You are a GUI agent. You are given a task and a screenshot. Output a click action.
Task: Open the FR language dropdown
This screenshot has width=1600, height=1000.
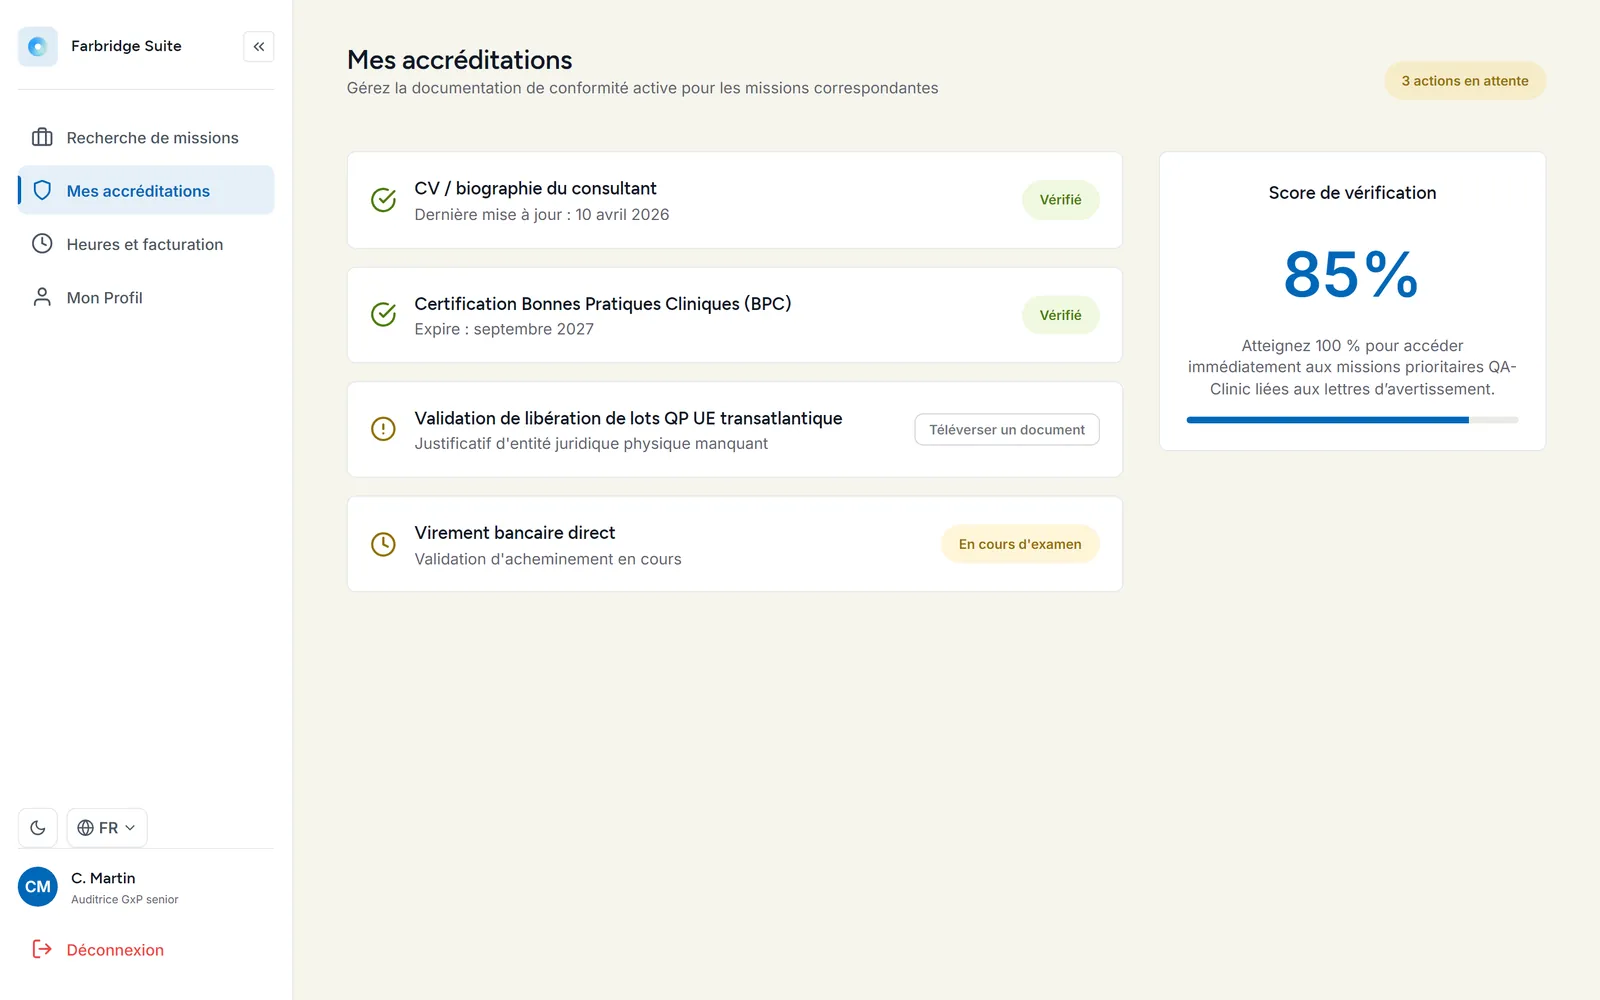coord(107,828)
